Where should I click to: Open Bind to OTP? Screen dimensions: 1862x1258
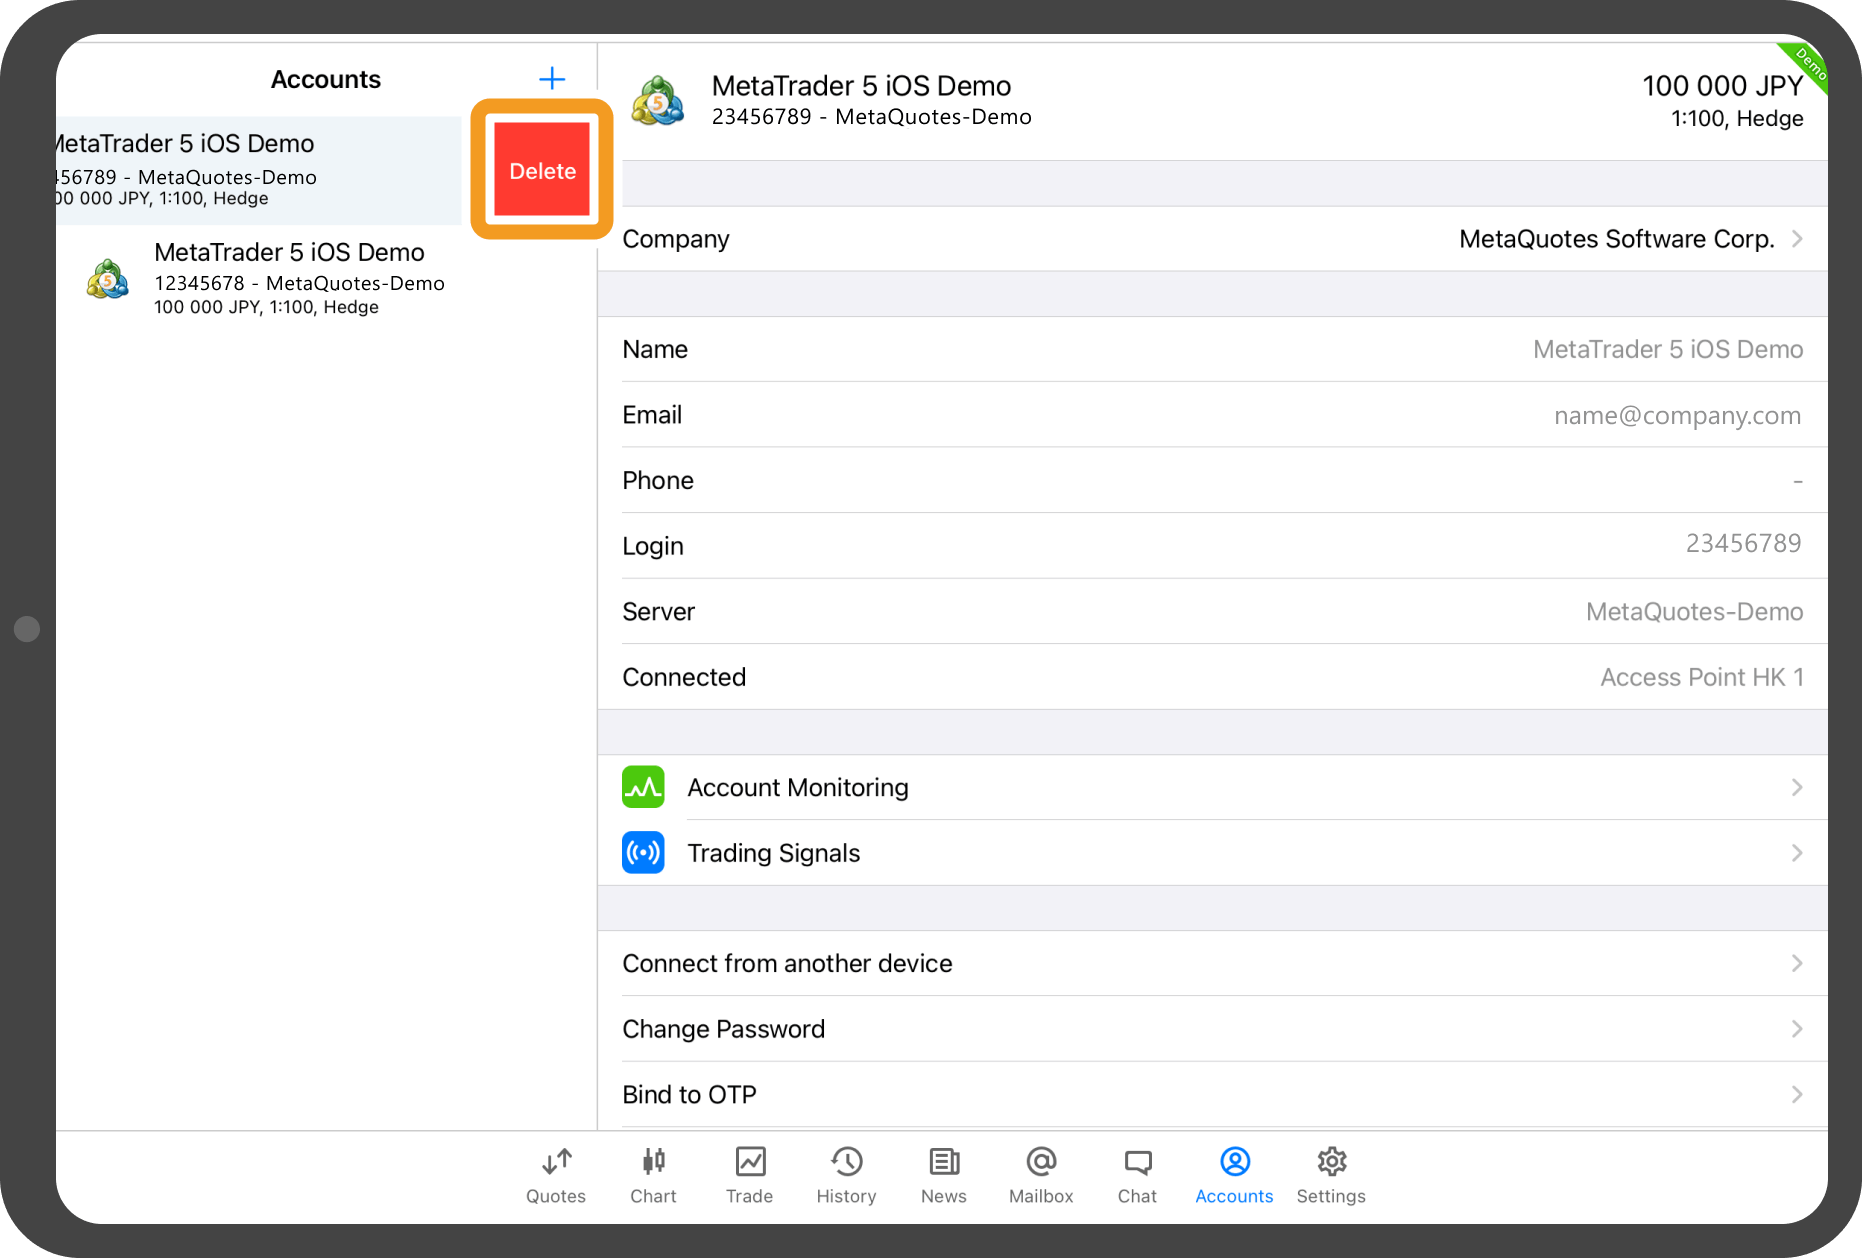pyautogui.click(x=1212, y=1095)
